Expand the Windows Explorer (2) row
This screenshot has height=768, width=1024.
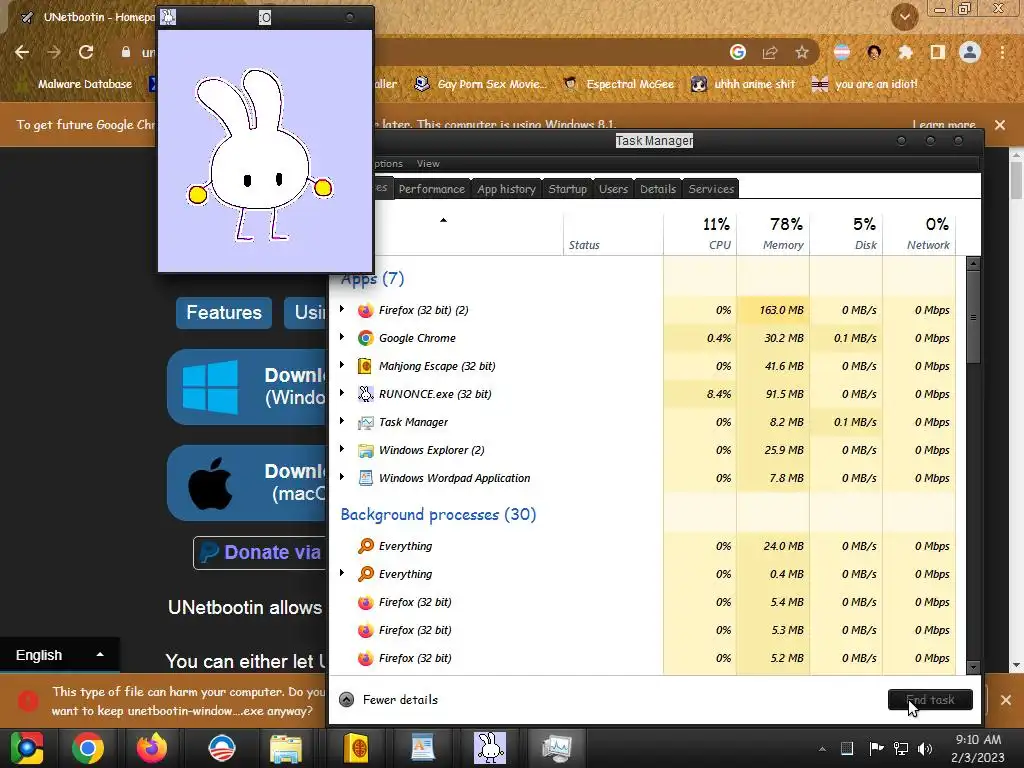(342, 449)
